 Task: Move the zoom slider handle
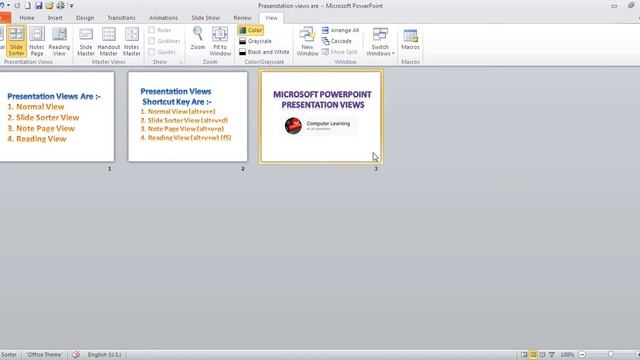tap(611, 355)
